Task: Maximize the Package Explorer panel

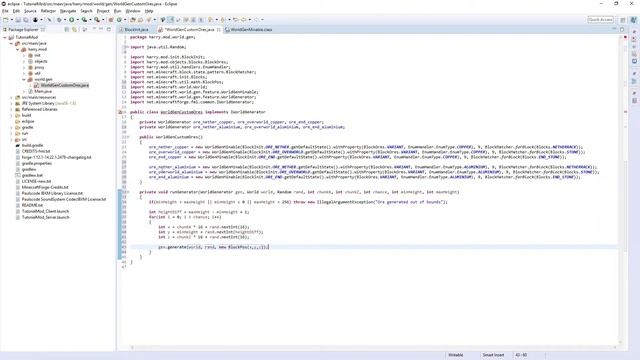Action: pyautogui.click(x=109, y=29)
